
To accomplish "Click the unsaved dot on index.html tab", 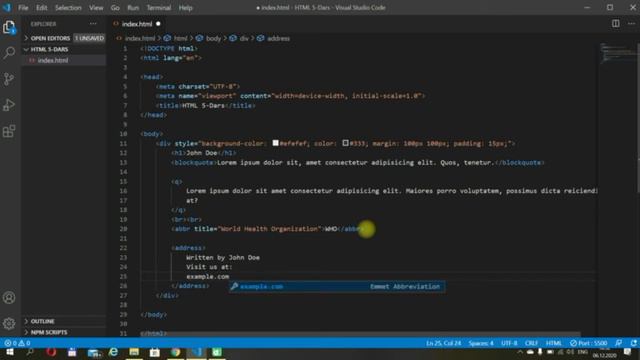I will click(158, 24).
